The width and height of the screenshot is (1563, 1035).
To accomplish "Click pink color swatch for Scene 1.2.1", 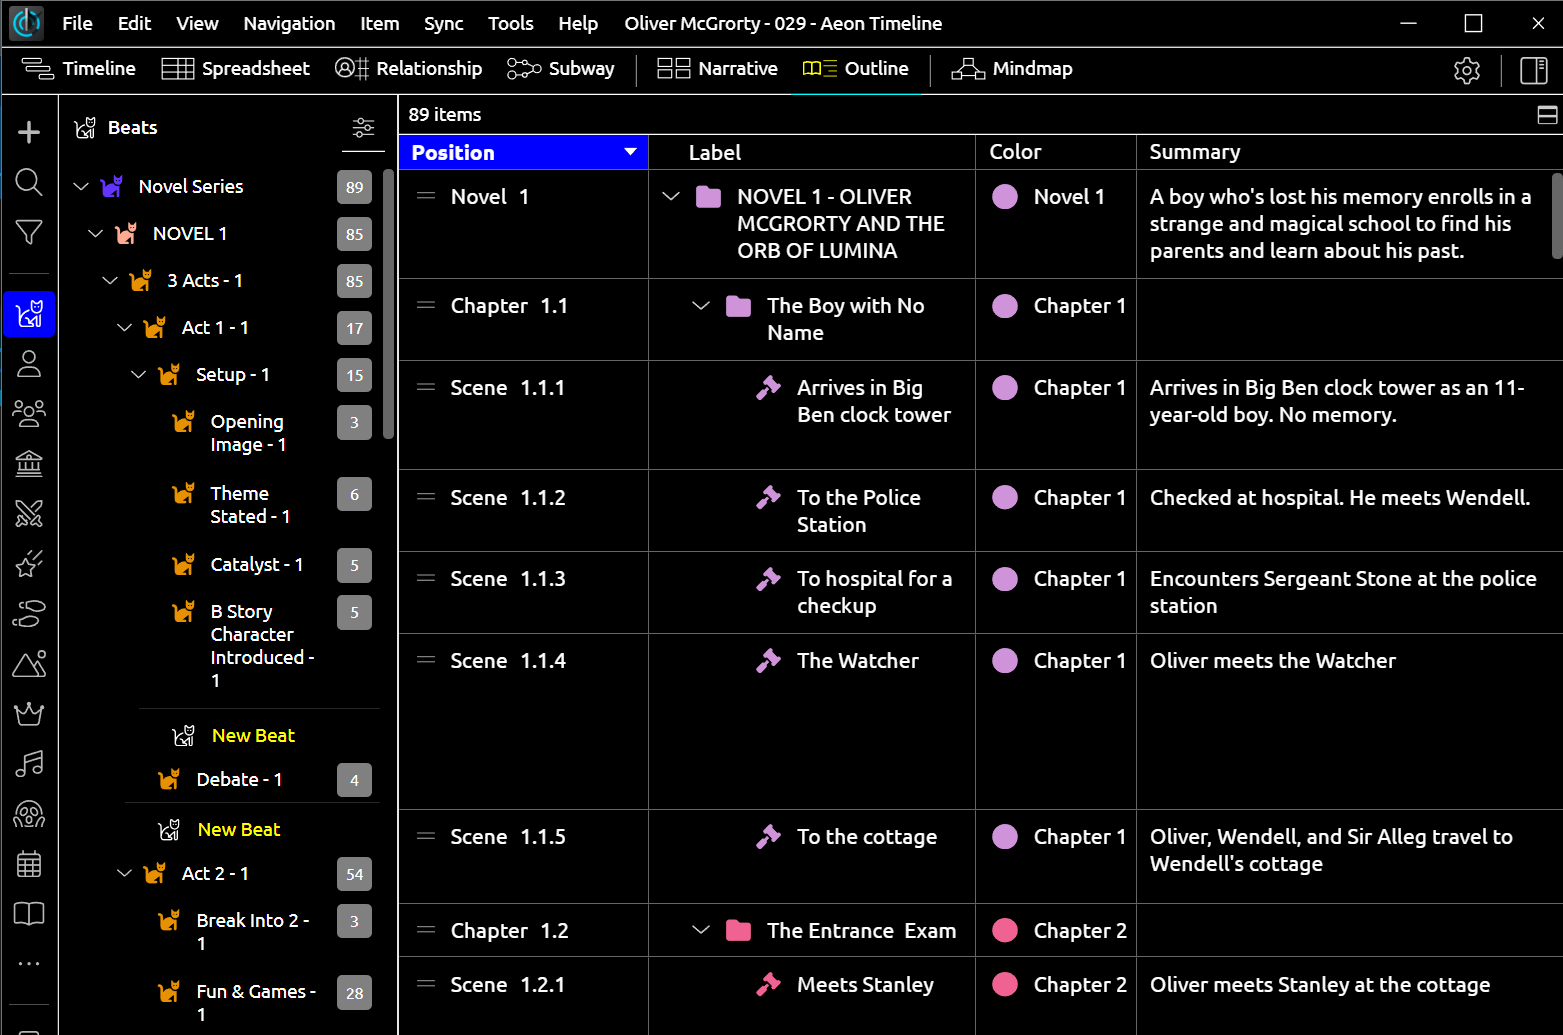I will (1005, 985).
